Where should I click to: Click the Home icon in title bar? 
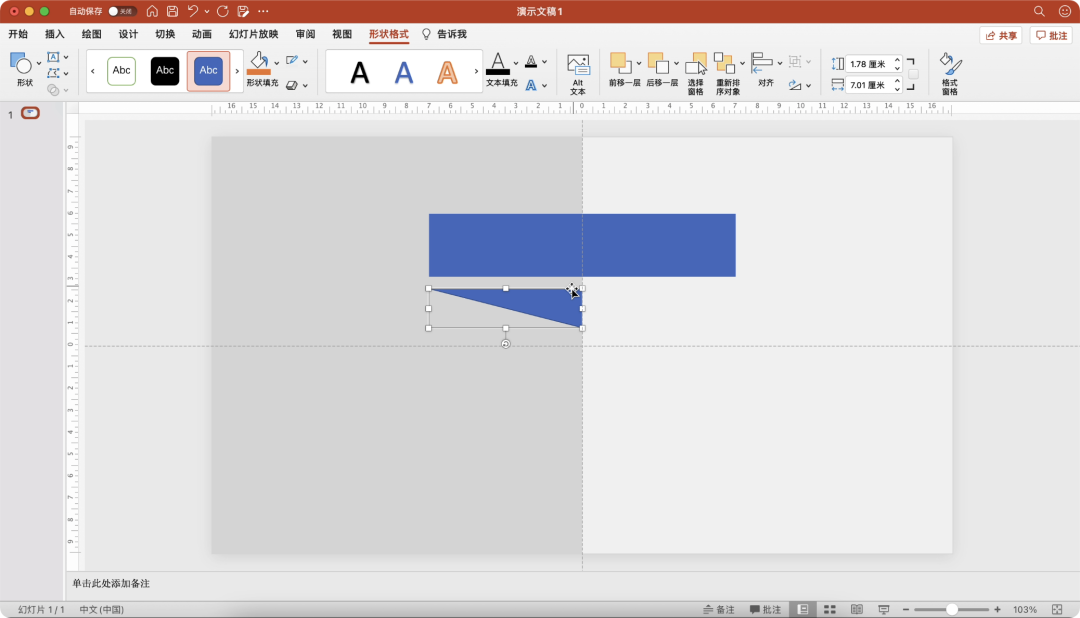(x=152, y=11)
